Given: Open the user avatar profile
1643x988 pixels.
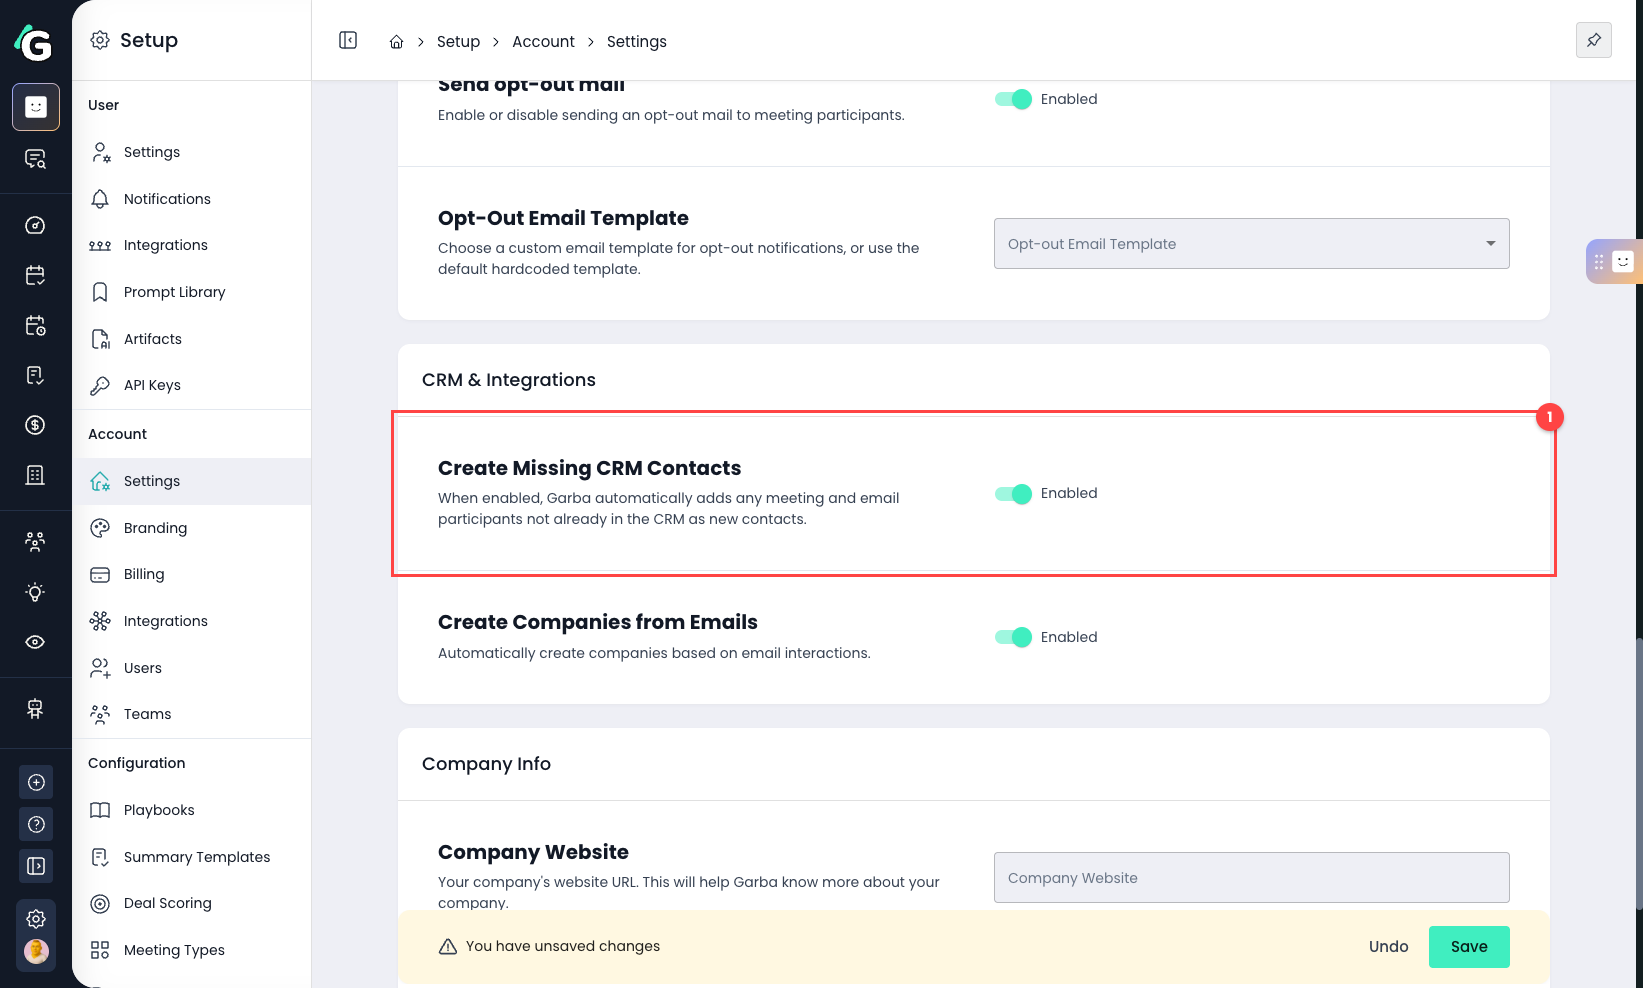Looking at the screenshot, I should pyautogui.click(x=36, y=951).
